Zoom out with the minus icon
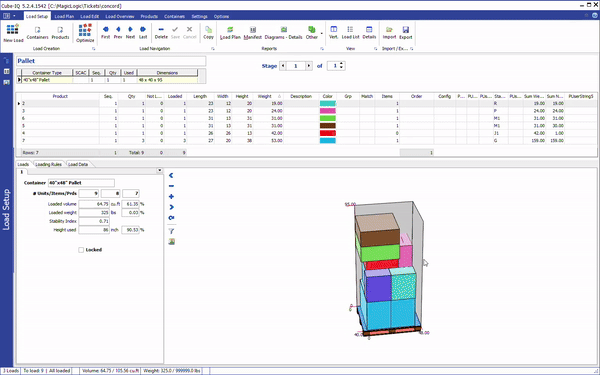This screenshot has width=600, height=375. (171, 186)
